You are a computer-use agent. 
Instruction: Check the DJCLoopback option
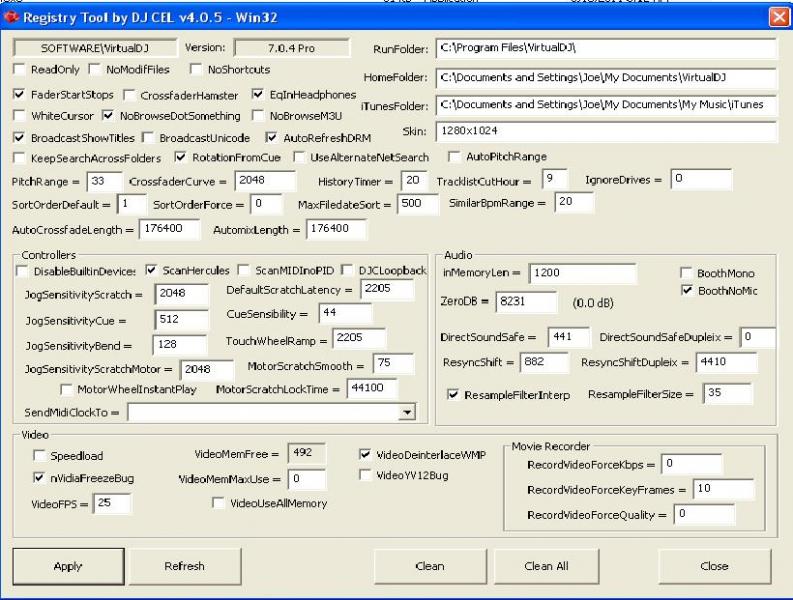pos(347,270)
